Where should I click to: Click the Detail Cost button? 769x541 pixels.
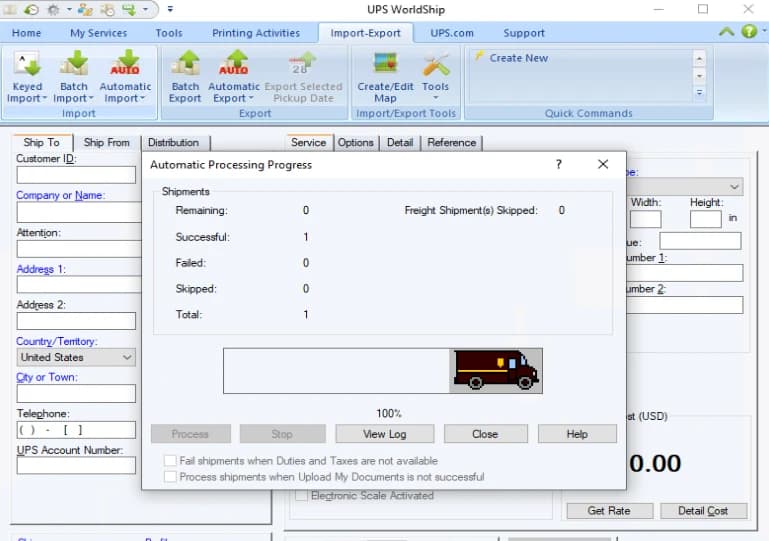coord(703,511)
